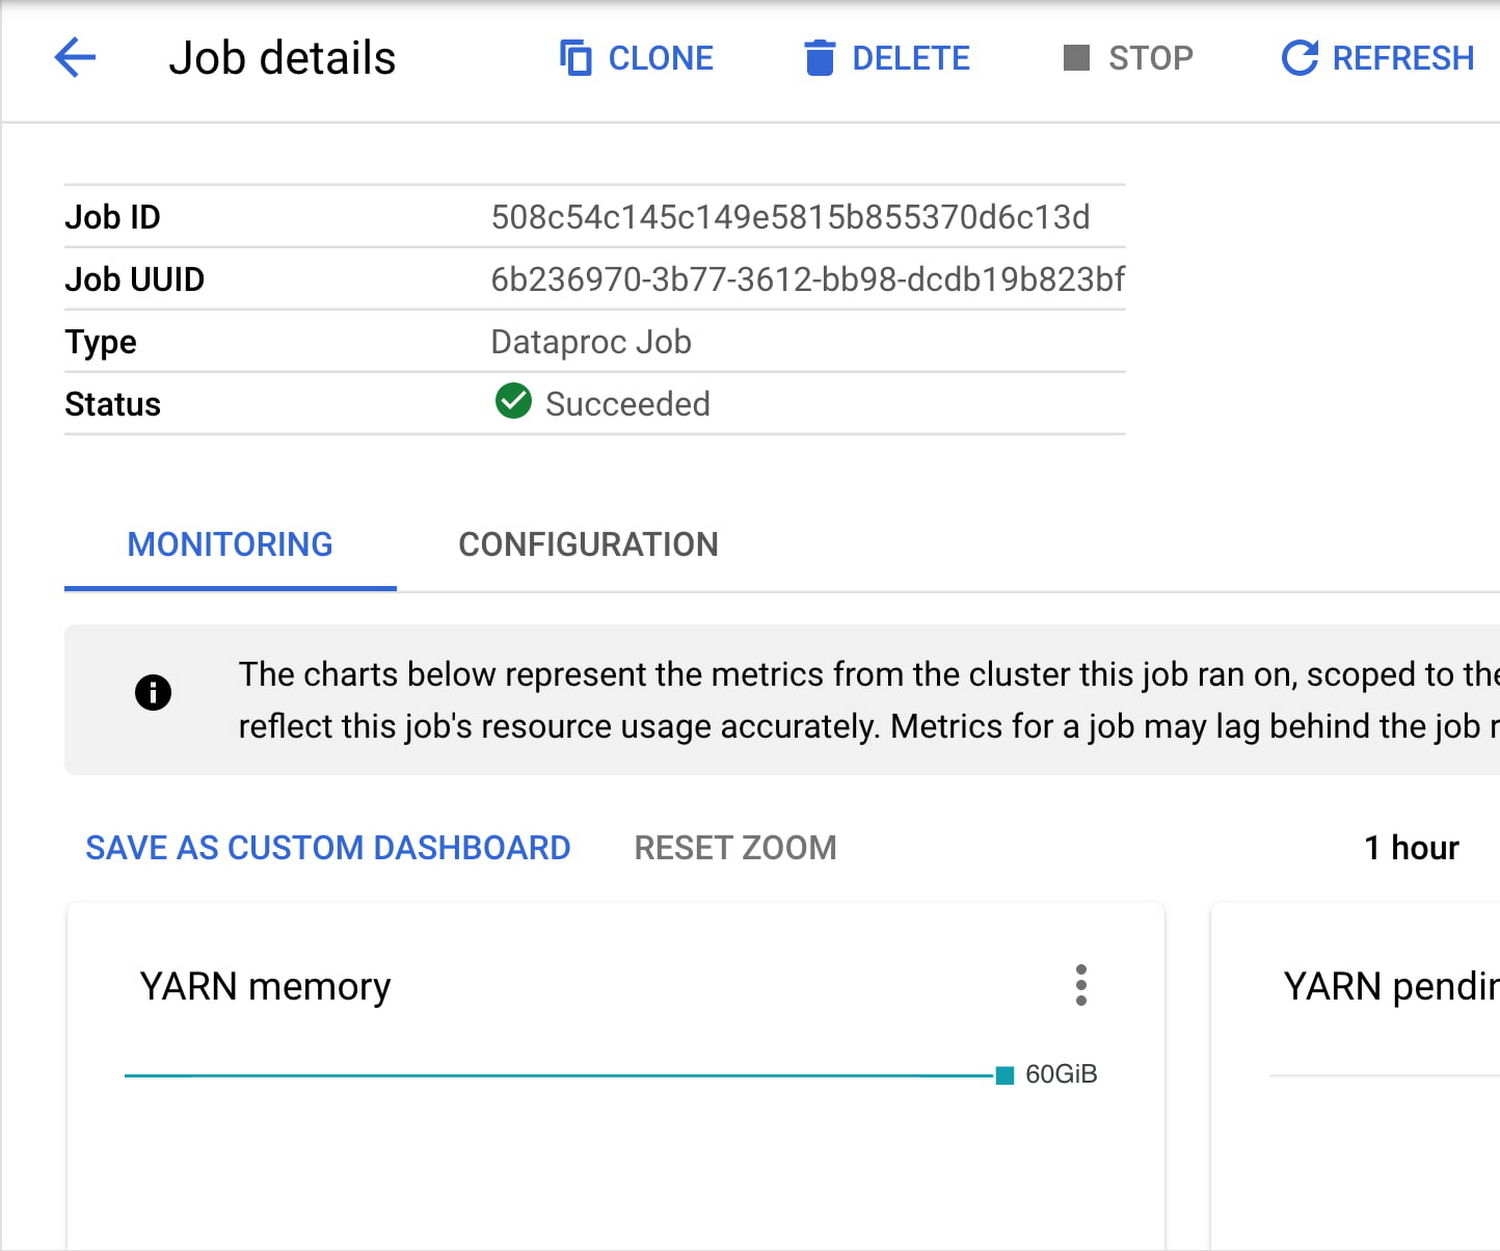Switch to the CONFIGURATION tab
This screenshot has width=1500, height=1251.
coord(588,545)
